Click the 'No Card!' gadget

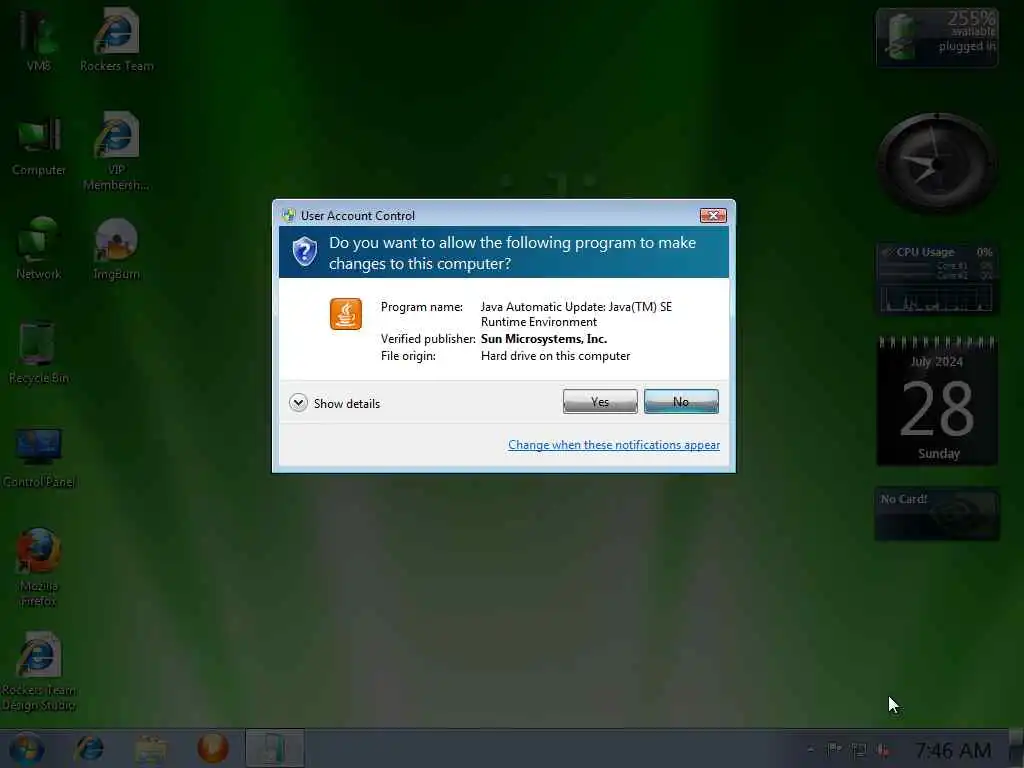[x=936, y=514]
